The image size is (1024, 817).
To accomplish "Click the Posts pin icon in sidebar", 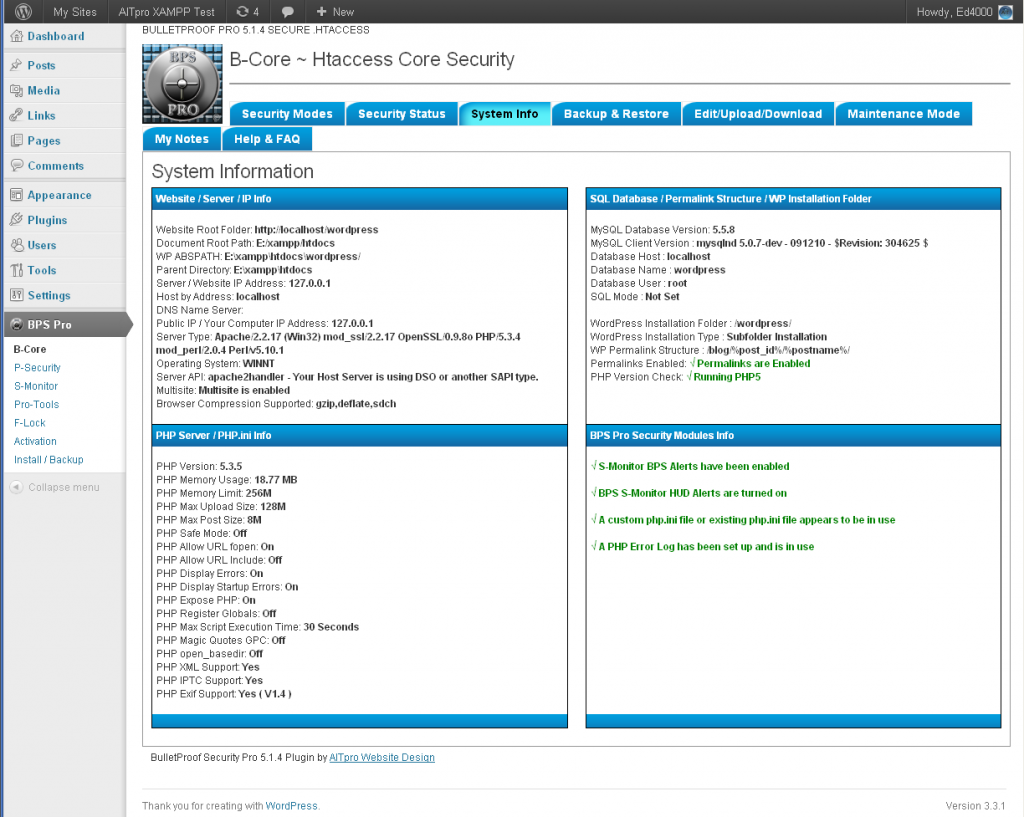I will point(18,65).
